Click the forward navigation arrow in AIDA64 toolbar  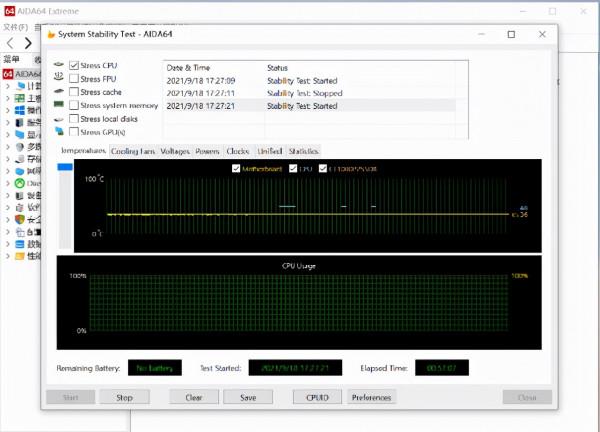pos(27,44)
